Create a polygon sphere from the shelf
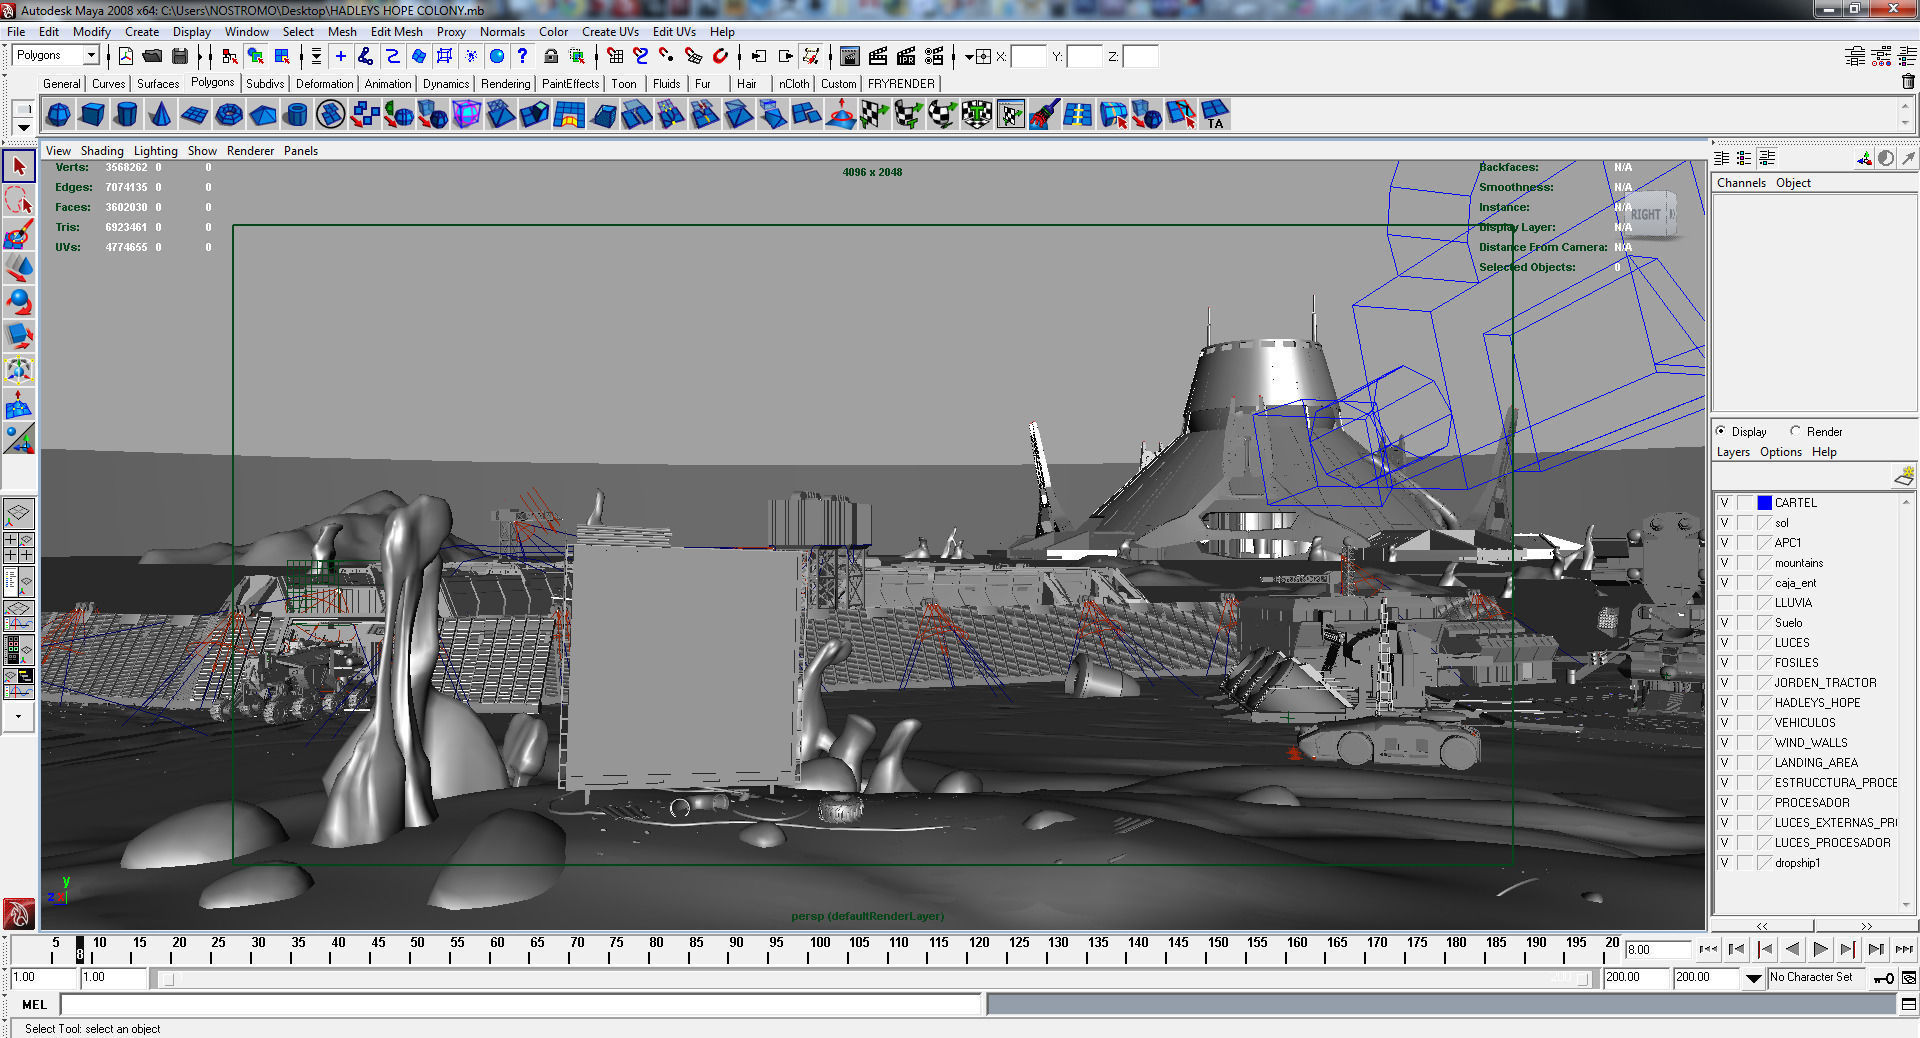The width and height of the screenshot is (1920, 1038). click(x=58, y=115)
